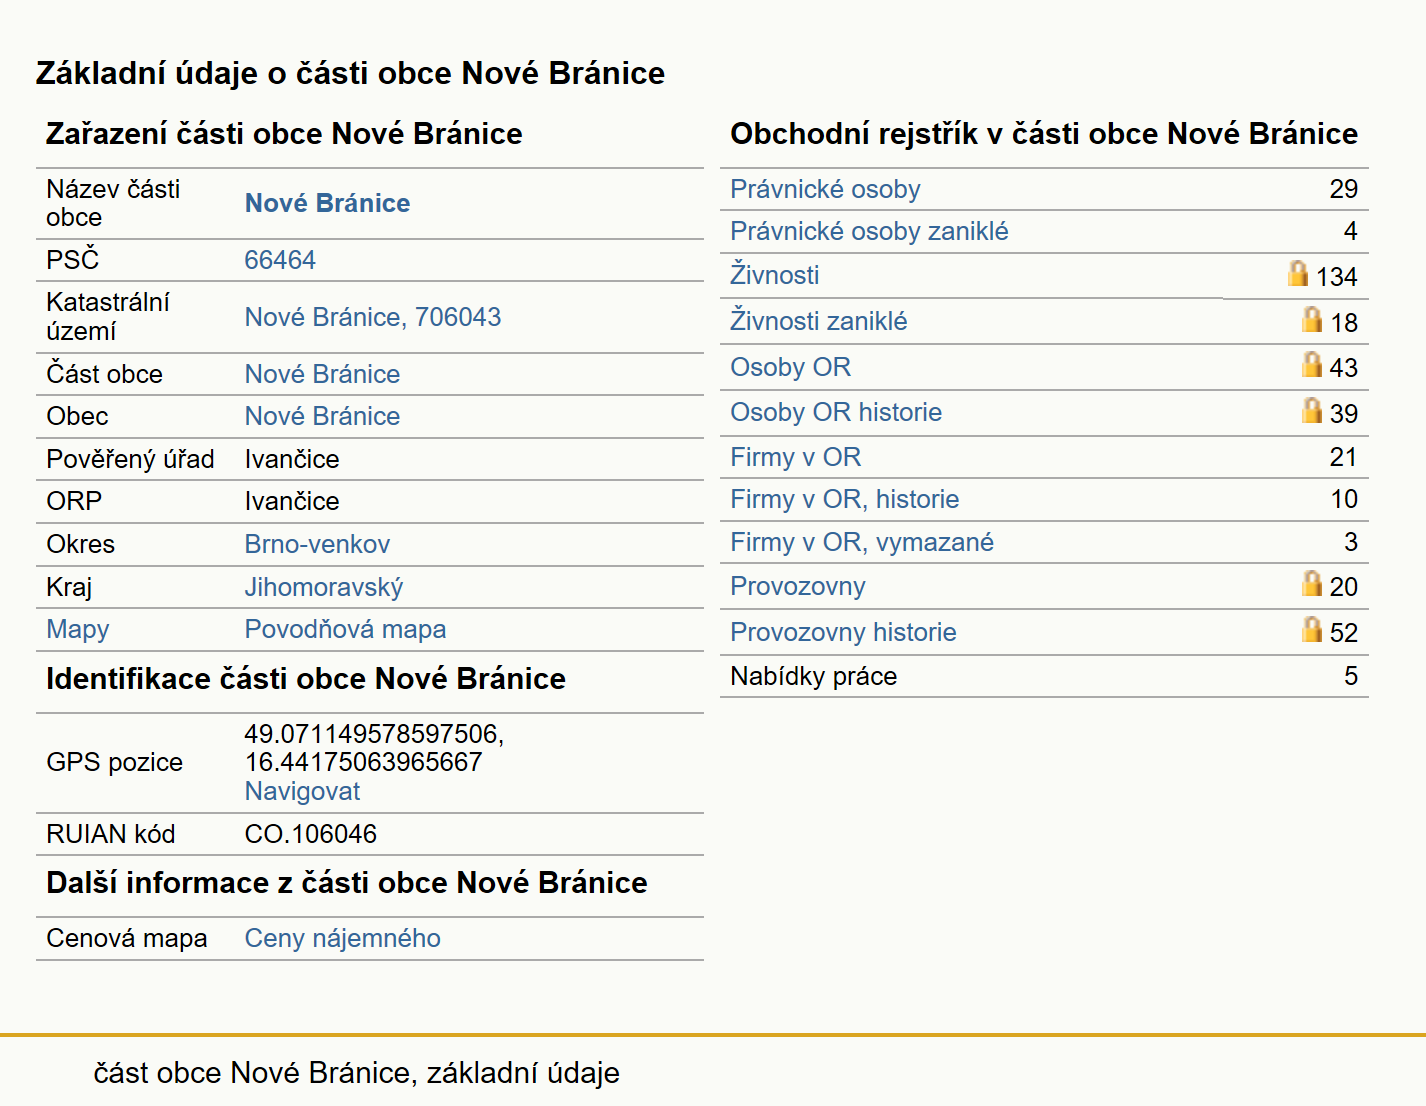Click lock icon in Provozovny historie row
Image resolution: width=1426 pixels, height=1106 pixels.
click(1311, 629)
